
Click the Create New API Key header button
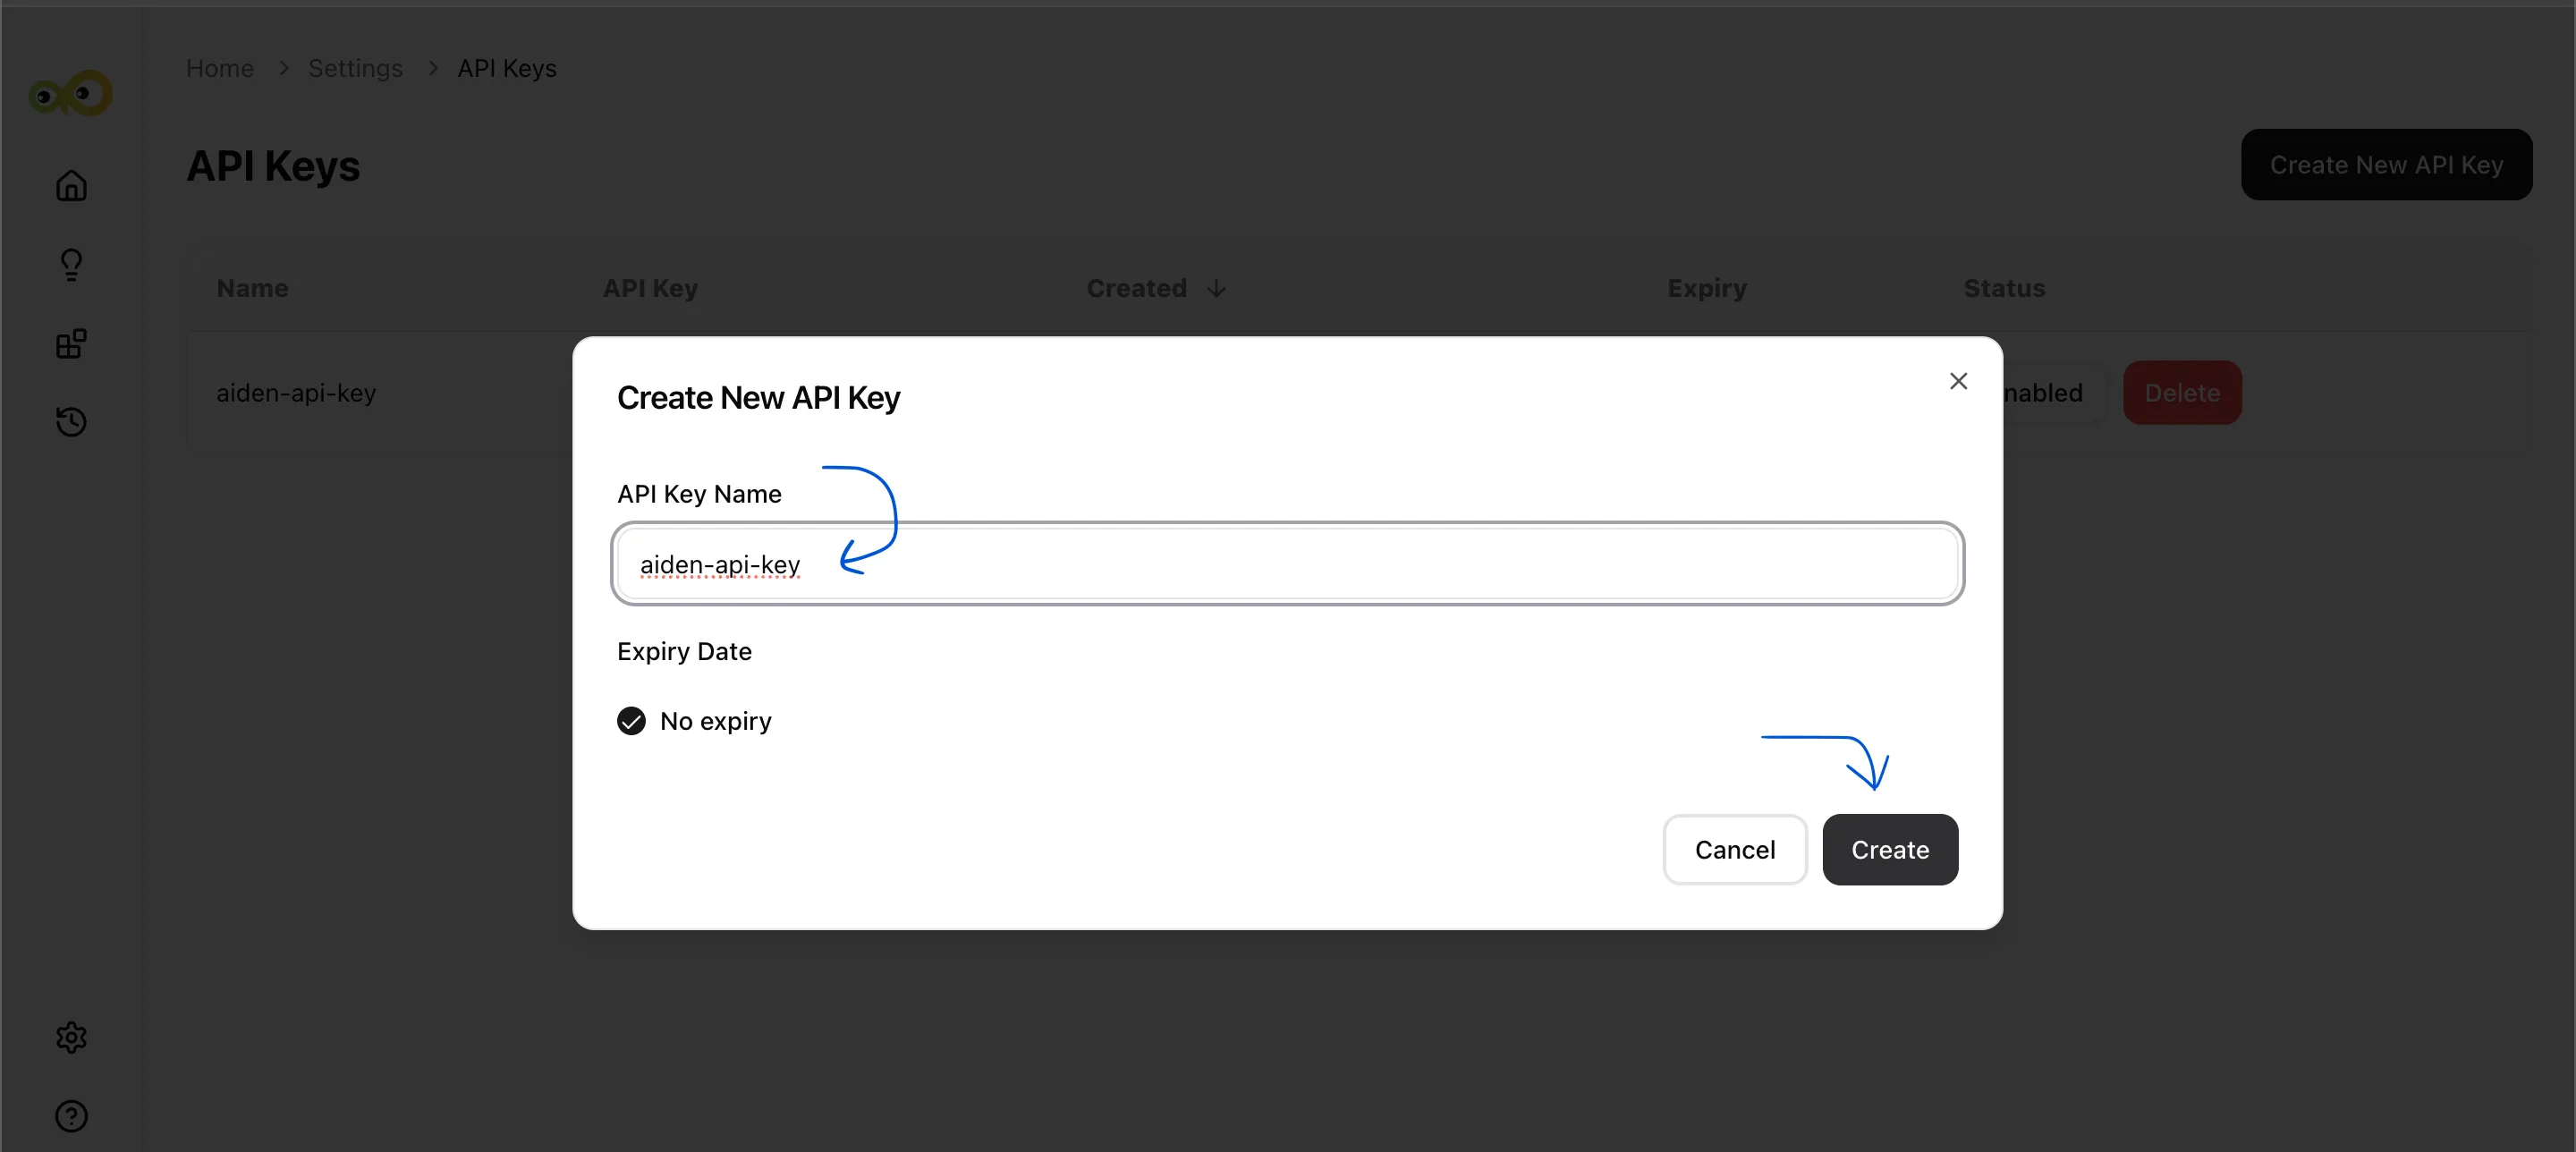click(2386, 165)
